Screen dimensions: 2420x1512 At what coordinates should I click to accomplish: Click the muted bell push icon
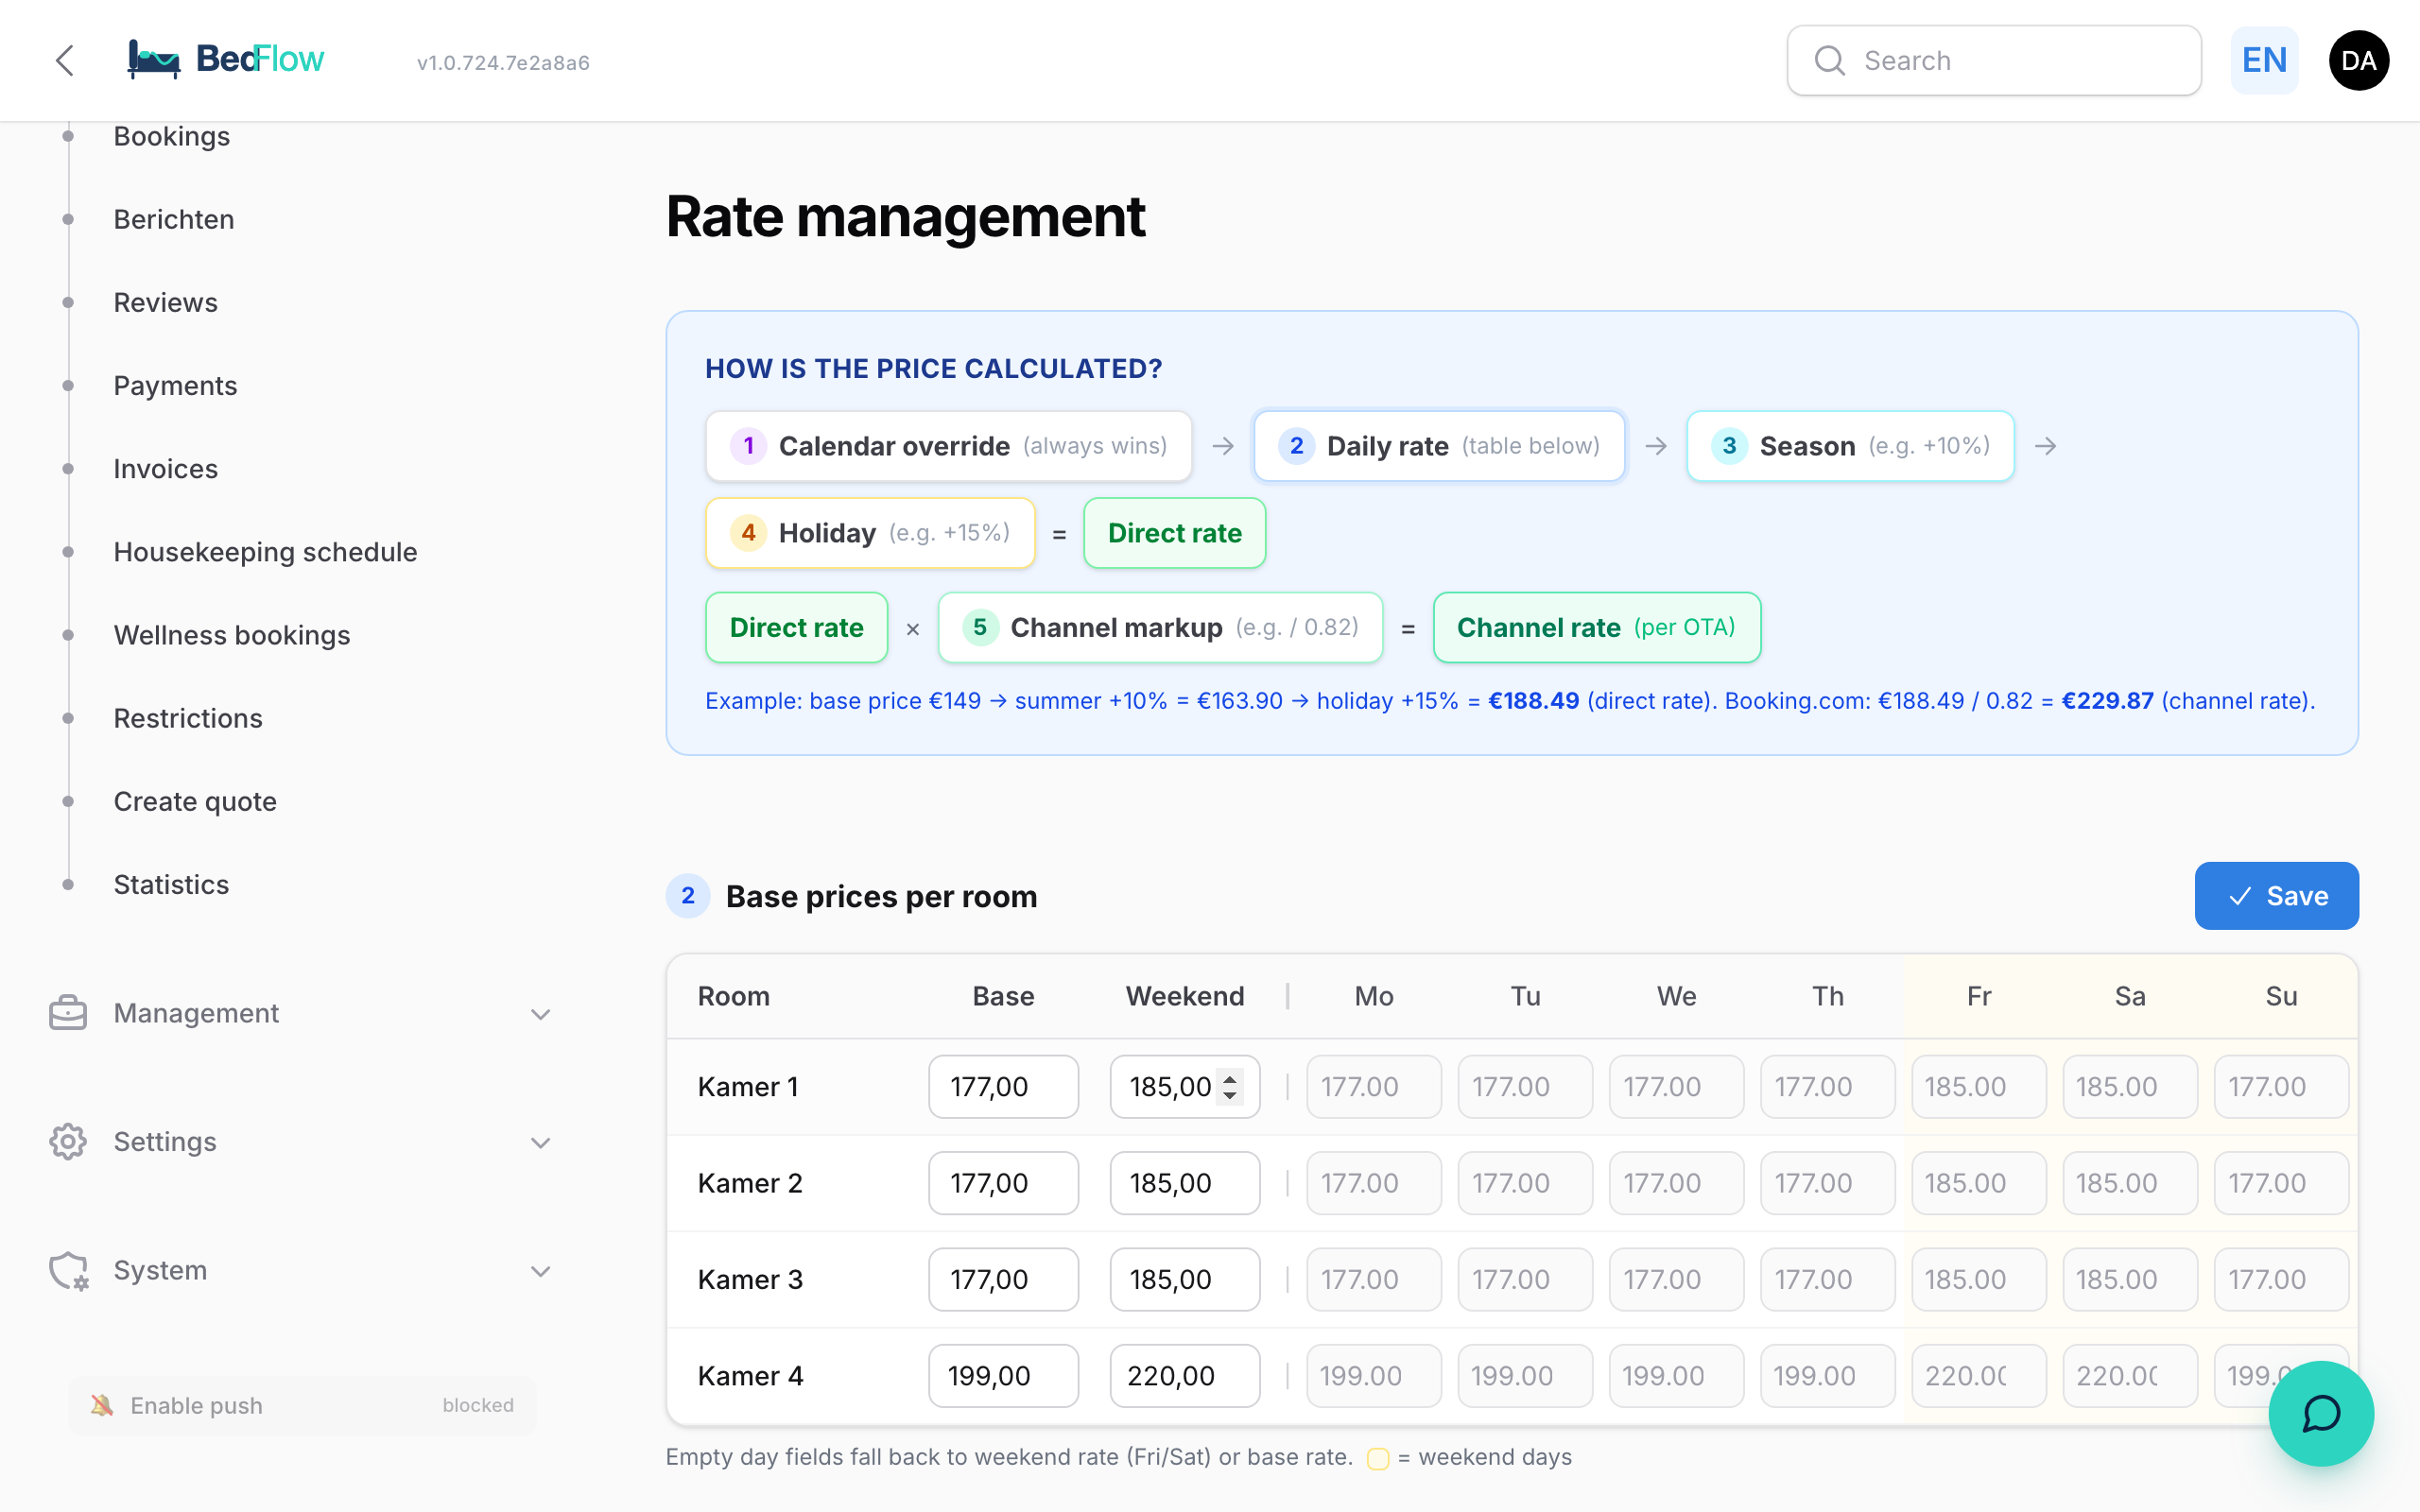tap(101, 1405)
